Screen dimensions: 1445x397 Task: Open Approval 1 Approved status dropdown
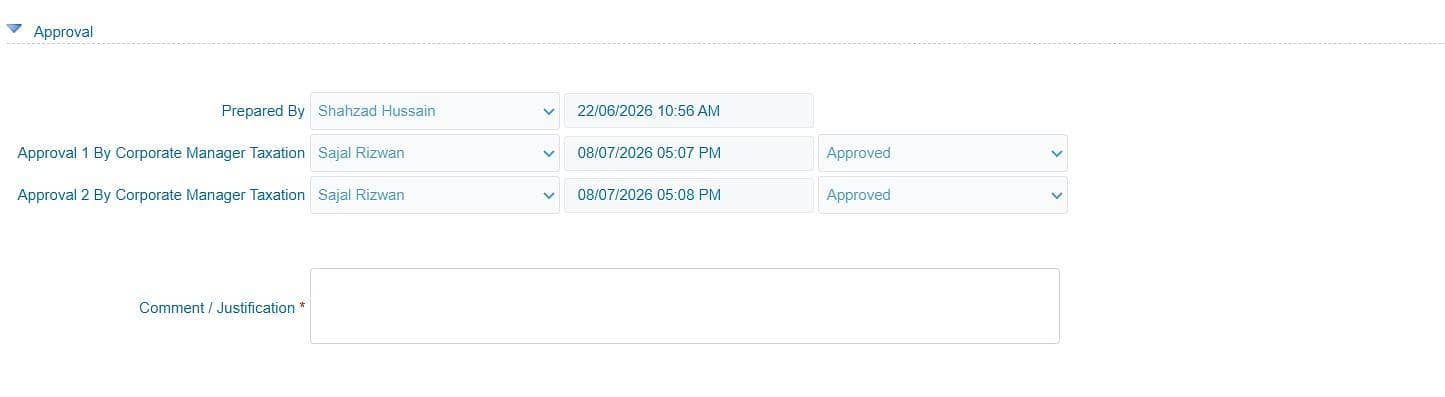pyautogui.click(x=943, y=153)
